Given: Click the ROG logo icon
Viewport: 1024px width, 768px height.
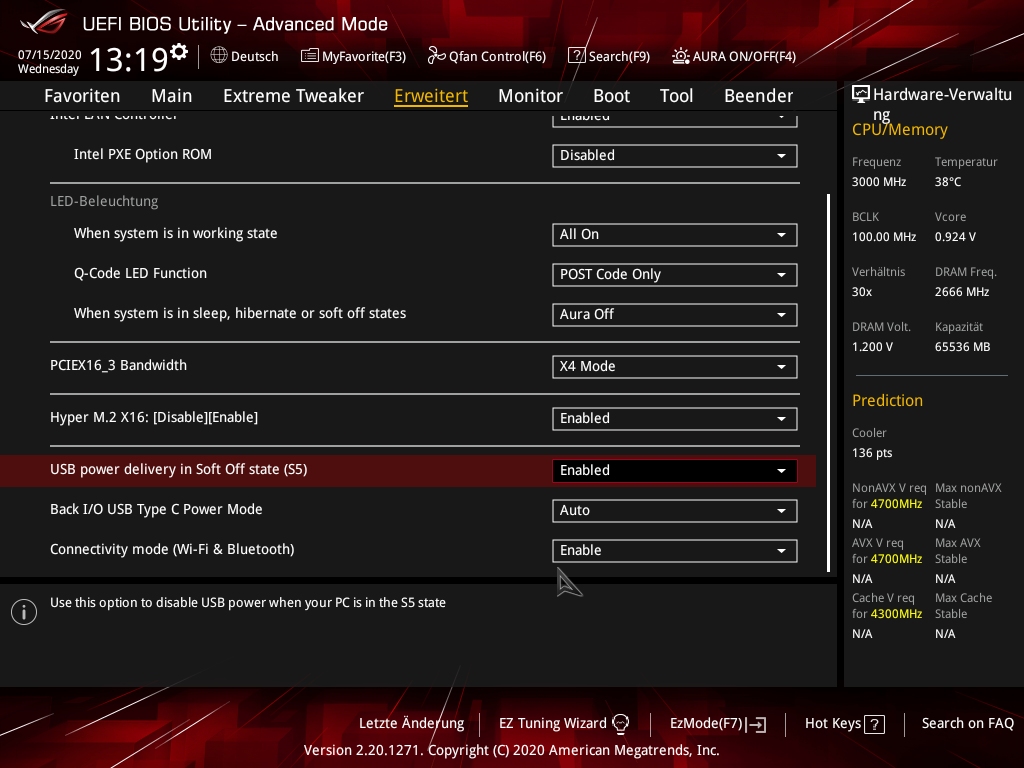Looking at the screenshot, I should coord(43,22).
